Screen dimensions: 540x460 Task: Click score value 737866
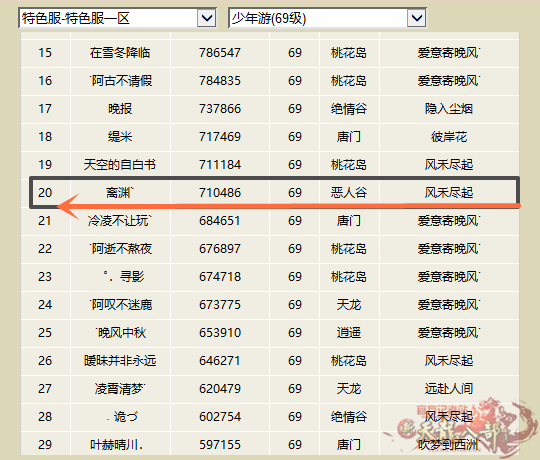220,109
